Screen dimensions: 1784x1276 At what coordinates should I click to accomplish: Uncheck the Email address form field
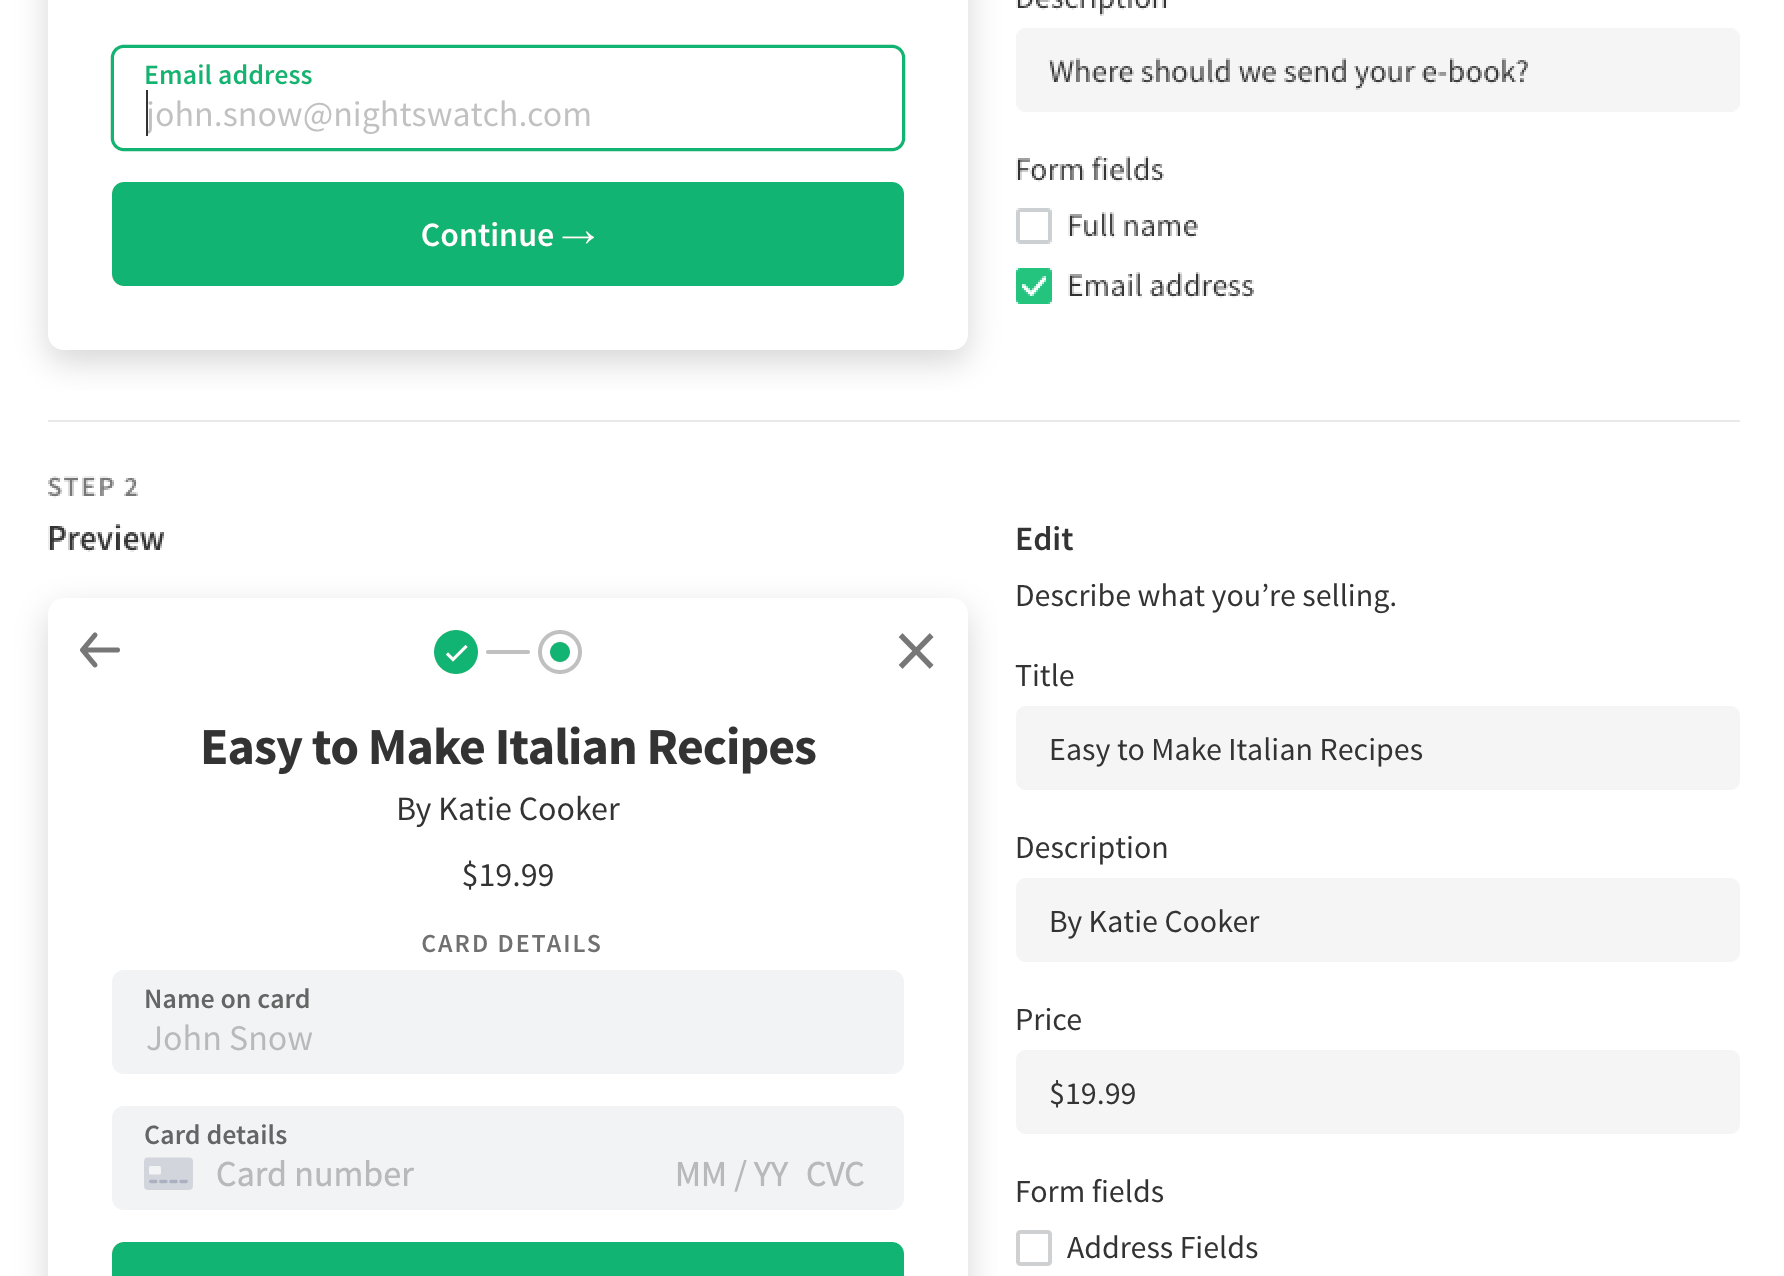(x=1034, y=286)
